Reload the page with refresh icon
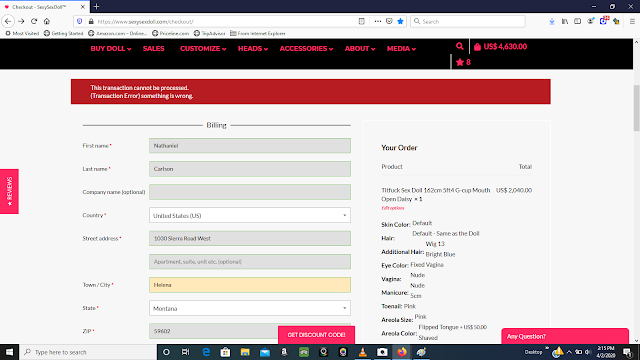Viewport: 640px width, 360px height. pos(34,21)
